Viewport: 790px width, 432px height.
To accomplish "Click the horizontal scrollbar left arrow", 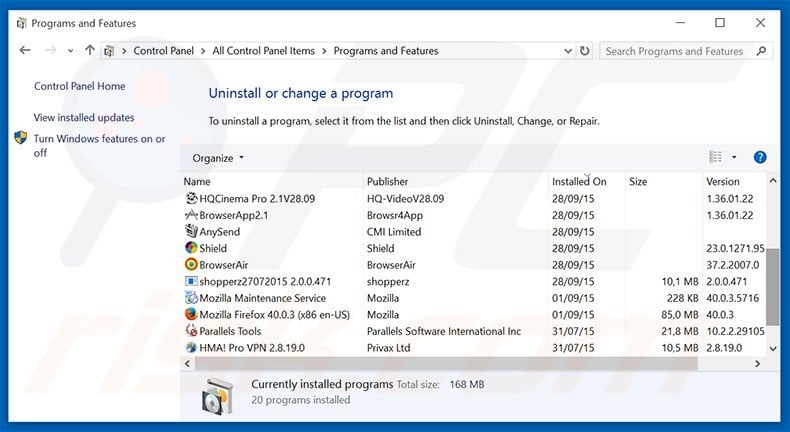I will (188, 363).
